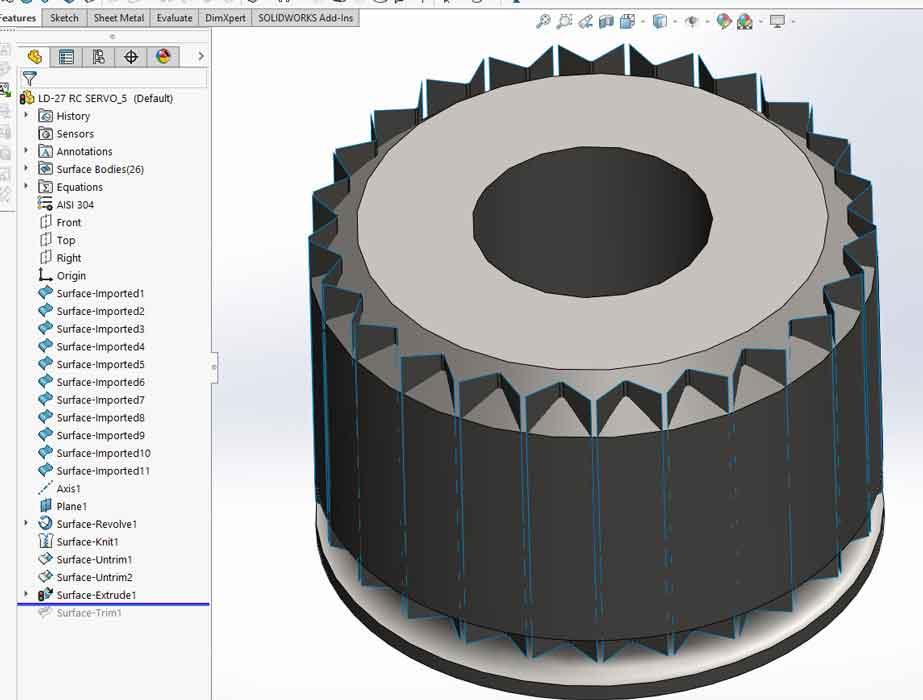Click the Surface-Imported3 icon
The width and height of the screenshot is (923, 700).
coord(45,328)
